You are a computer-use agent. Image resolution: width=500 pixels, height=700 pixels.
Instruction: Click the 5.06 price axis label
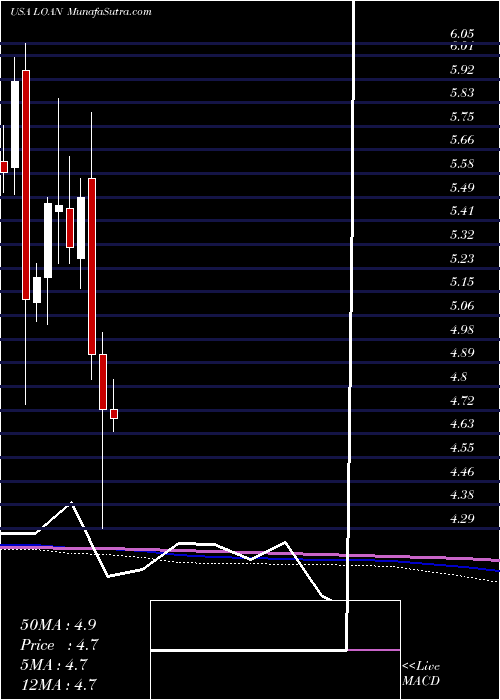[462, 306]
